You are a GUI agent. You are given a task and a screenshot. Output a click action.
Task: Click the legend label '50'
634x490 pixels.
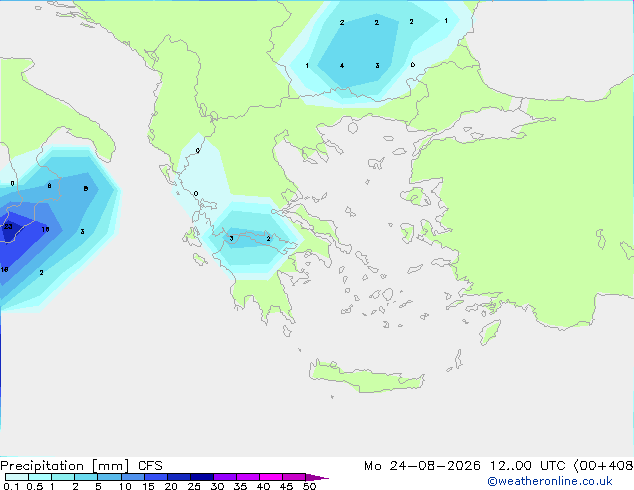pyautogui.click(x=309, y=486)
